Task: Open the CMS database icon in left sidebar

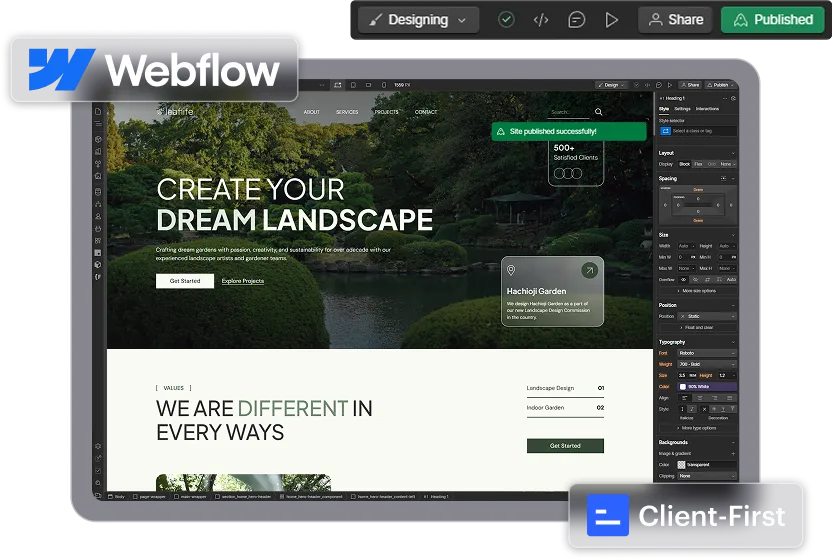Action: (98, 192)
